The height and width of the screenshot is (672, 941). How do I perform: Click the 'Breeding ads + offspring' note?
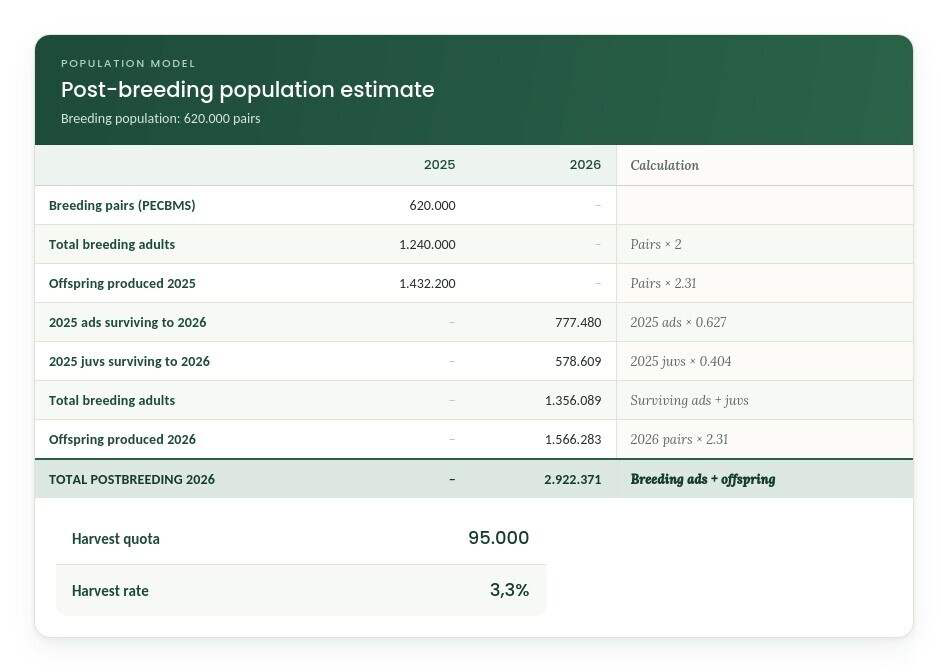coord(703,479)
